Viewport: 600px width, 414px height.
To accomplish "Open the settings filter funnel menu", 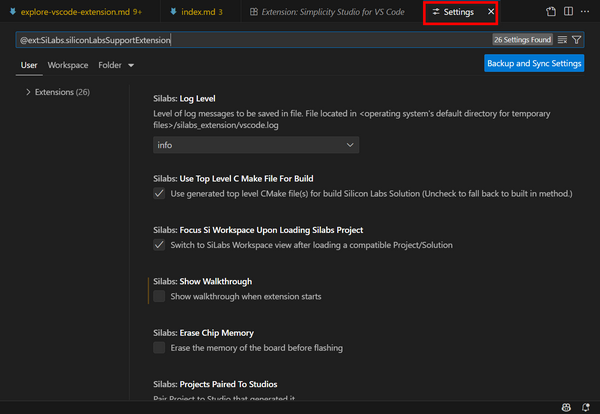I will pos(576,40).
